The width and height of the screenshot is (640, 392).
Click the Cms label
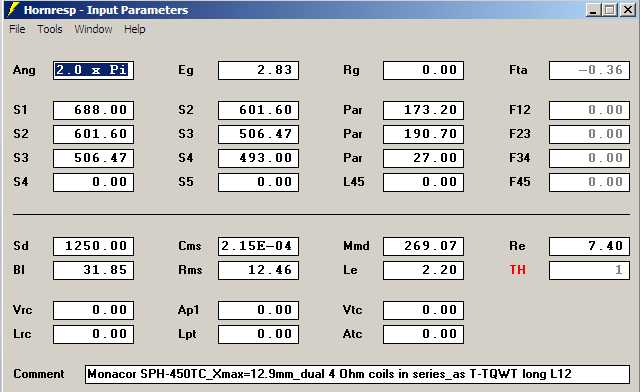point(190,246)
